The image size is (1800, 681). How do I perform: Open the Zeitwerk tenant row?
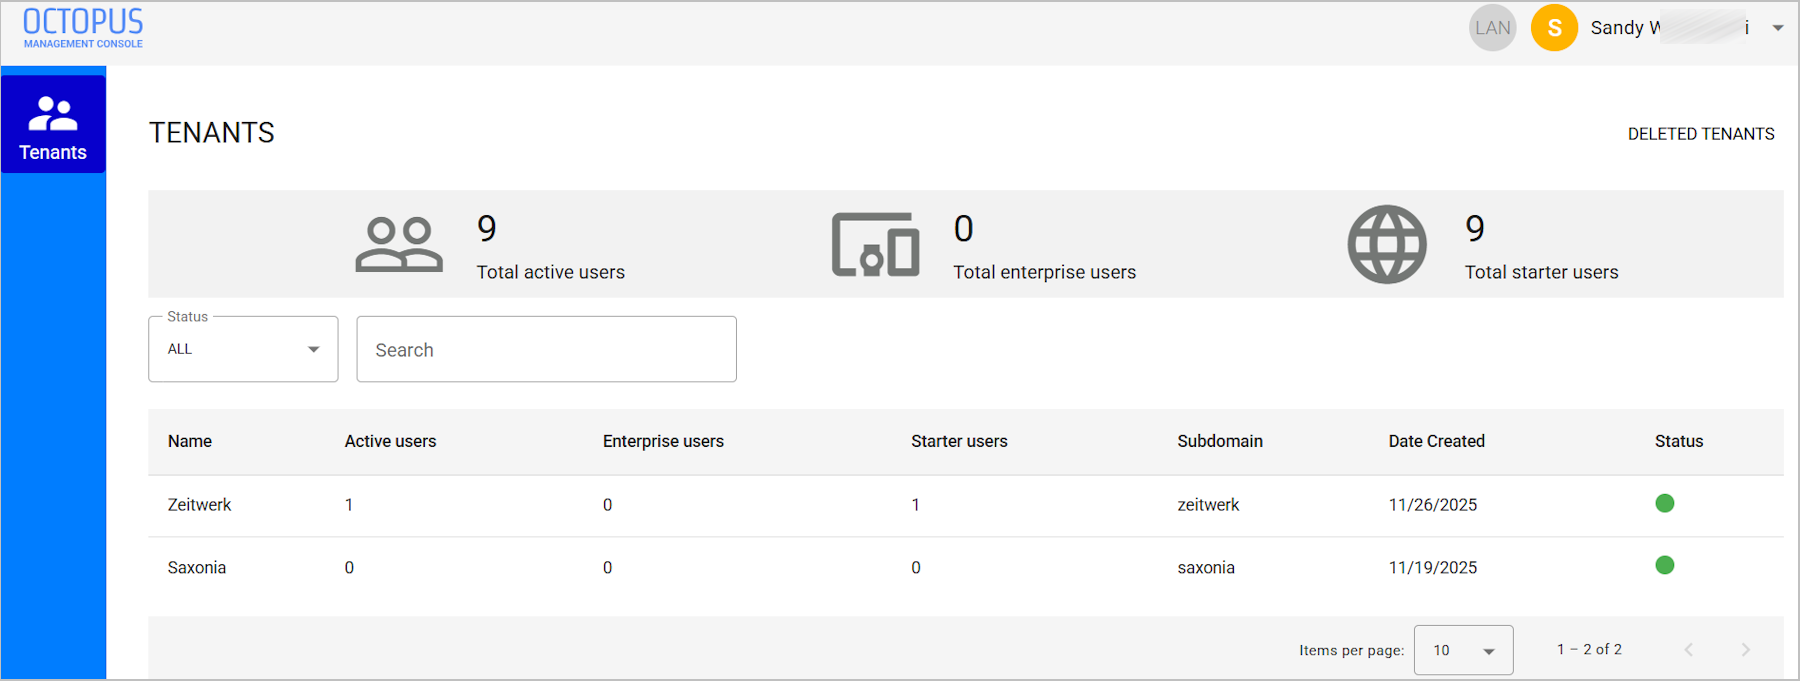tap(966, 505)
